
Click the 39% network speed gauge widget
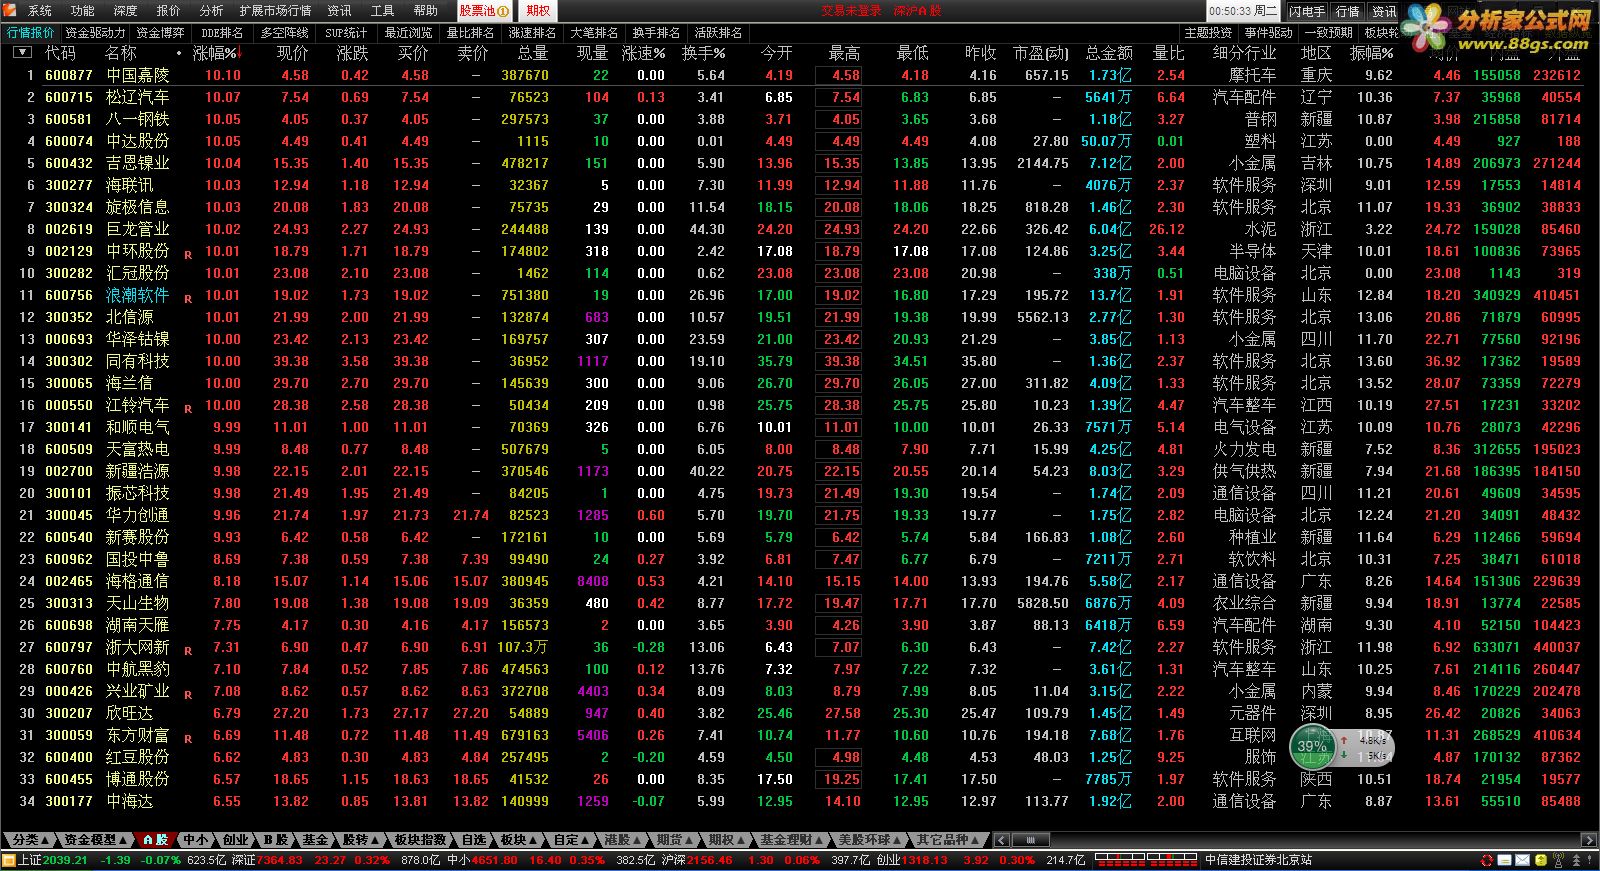tap(1343, 746)
